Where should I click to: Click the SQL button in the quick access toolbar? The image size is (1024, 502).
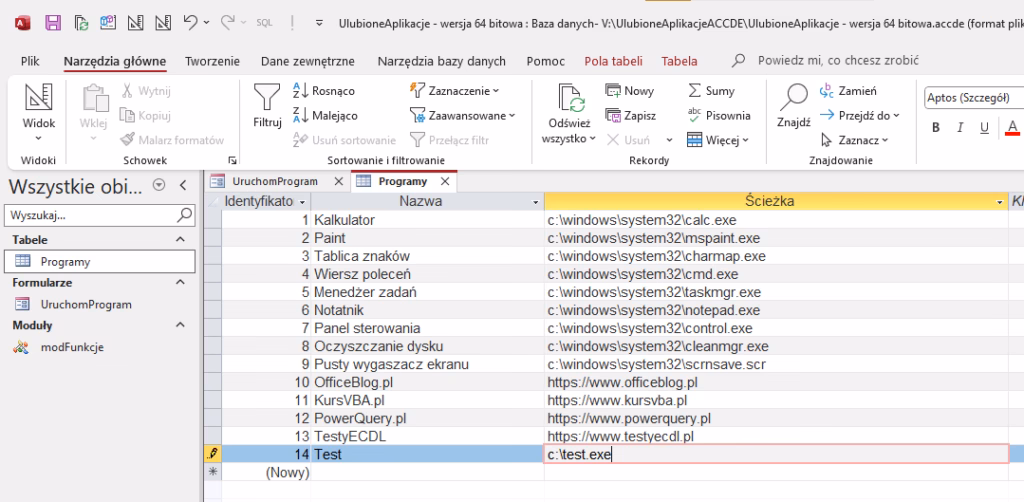click(x=264, y=23)
